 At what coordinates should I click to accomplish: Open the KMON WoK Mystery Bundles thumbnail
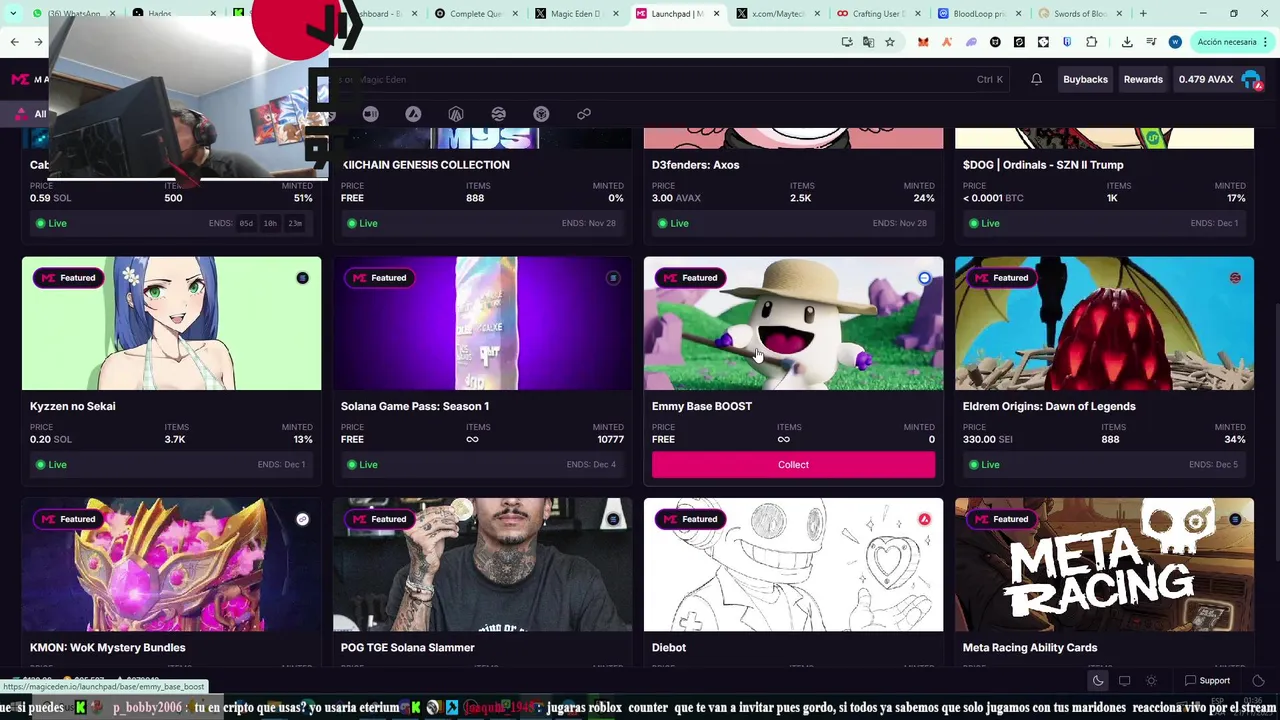172,564
